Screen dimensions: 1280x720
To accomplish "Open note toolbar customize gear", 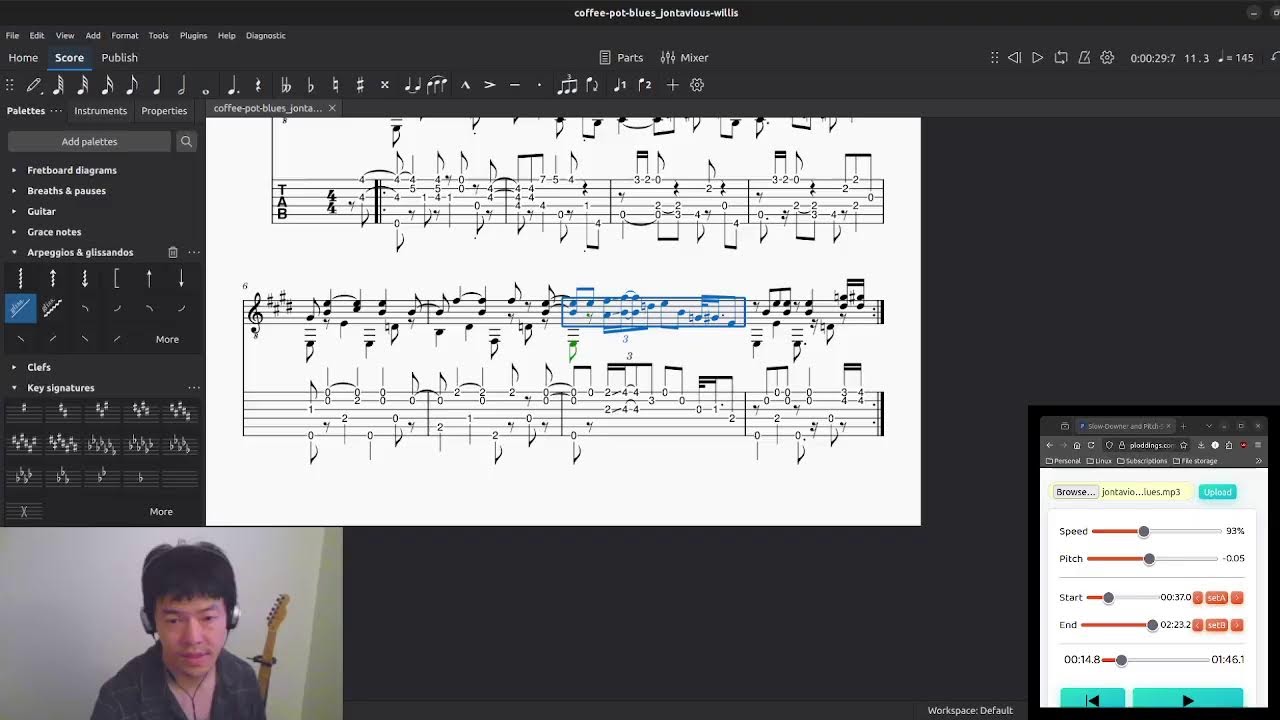I will point(697,85).
